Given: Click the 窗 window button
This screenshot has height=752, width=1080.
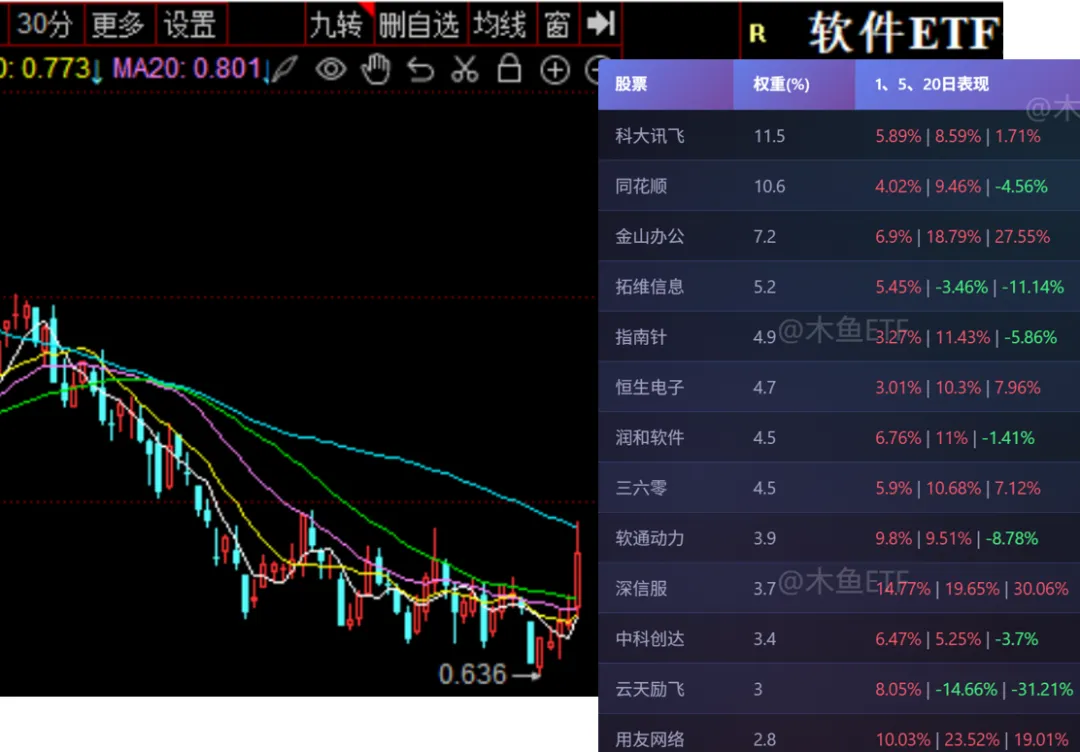Looking at the screenshot, I should (558, 25).
